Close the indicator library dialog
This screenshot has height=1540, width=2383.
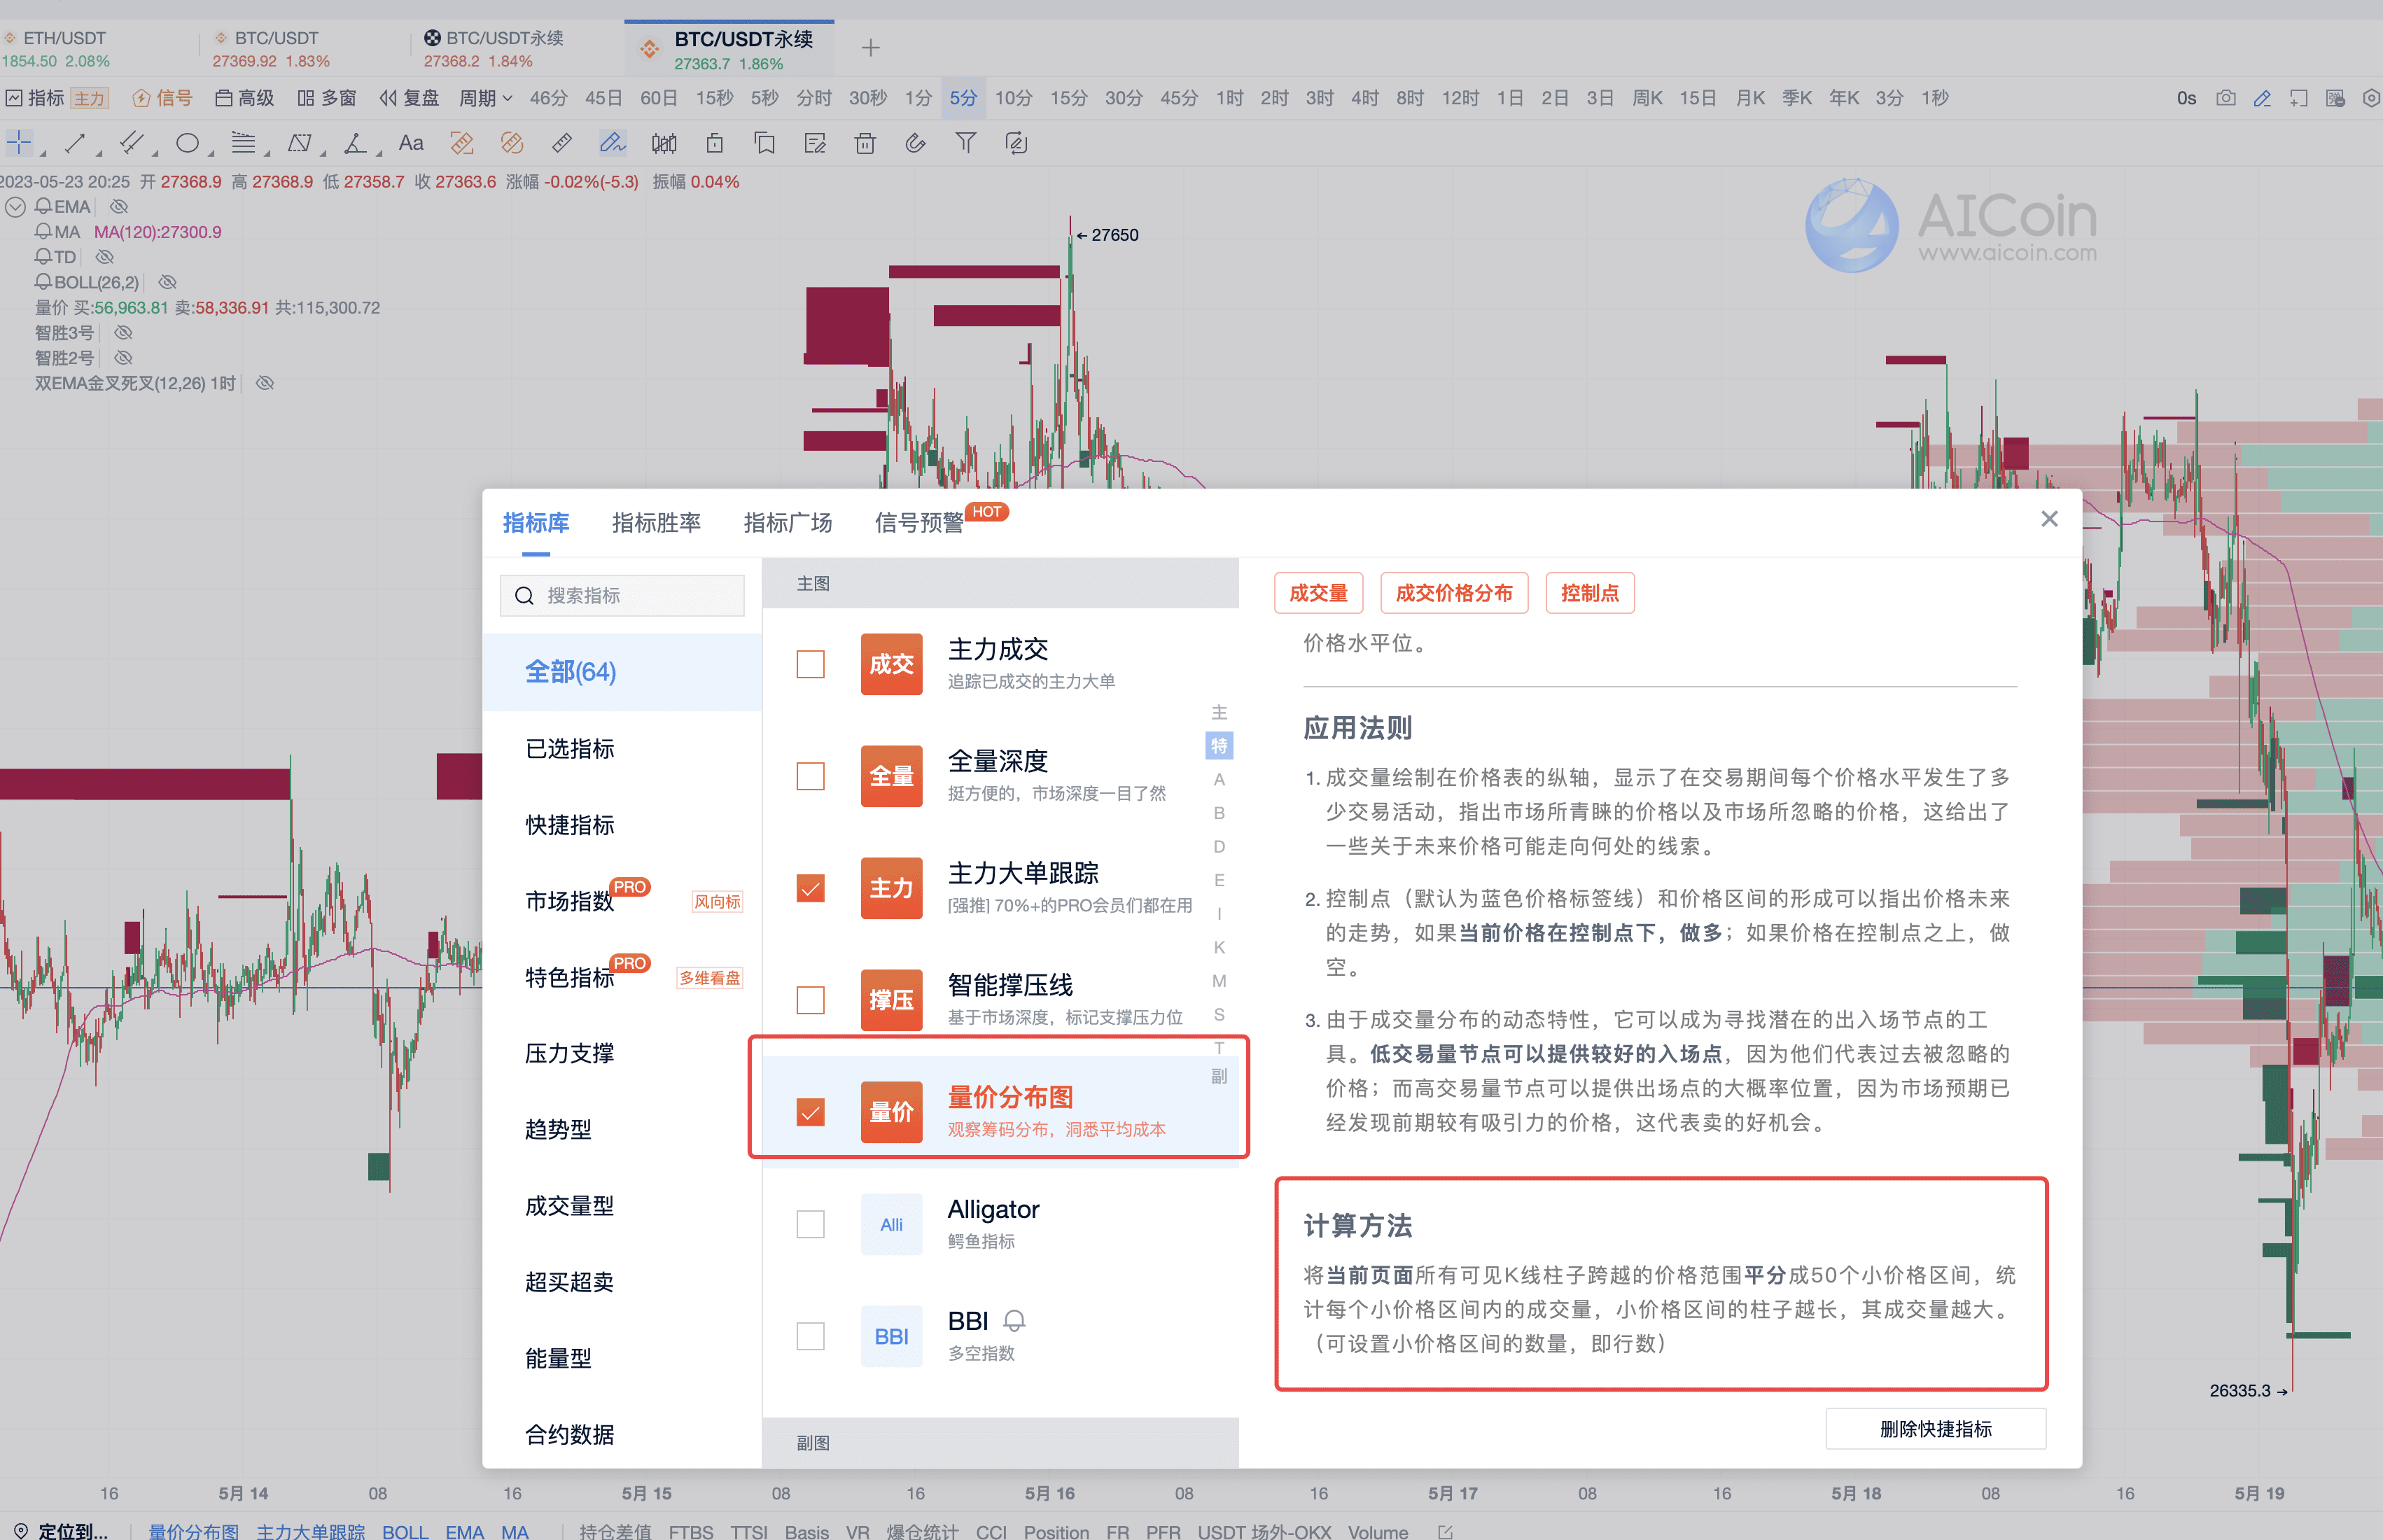click(2049, 518)
